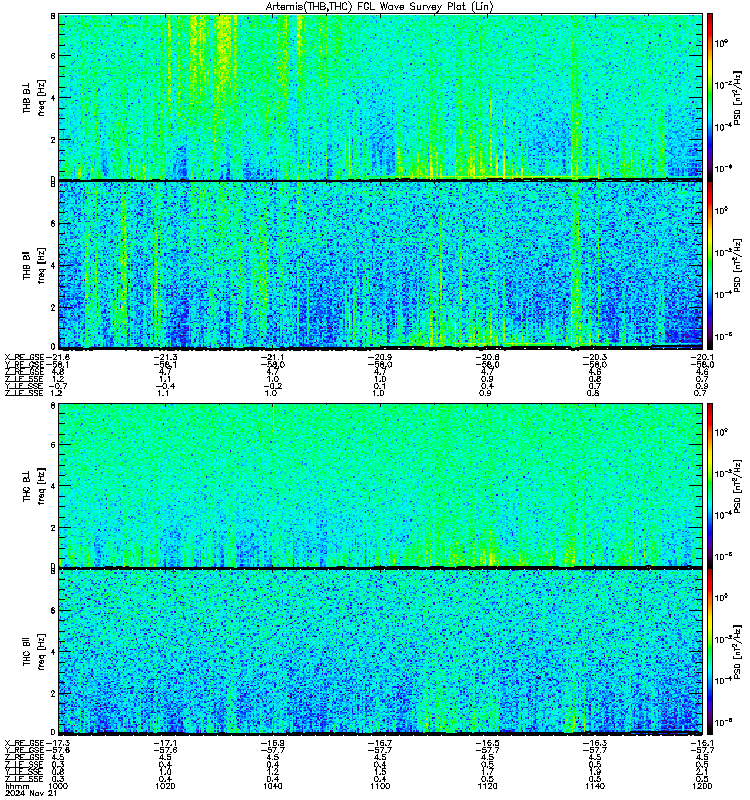Click the THB B∥ freq [Hz] axis label

[x=34, y=265]
